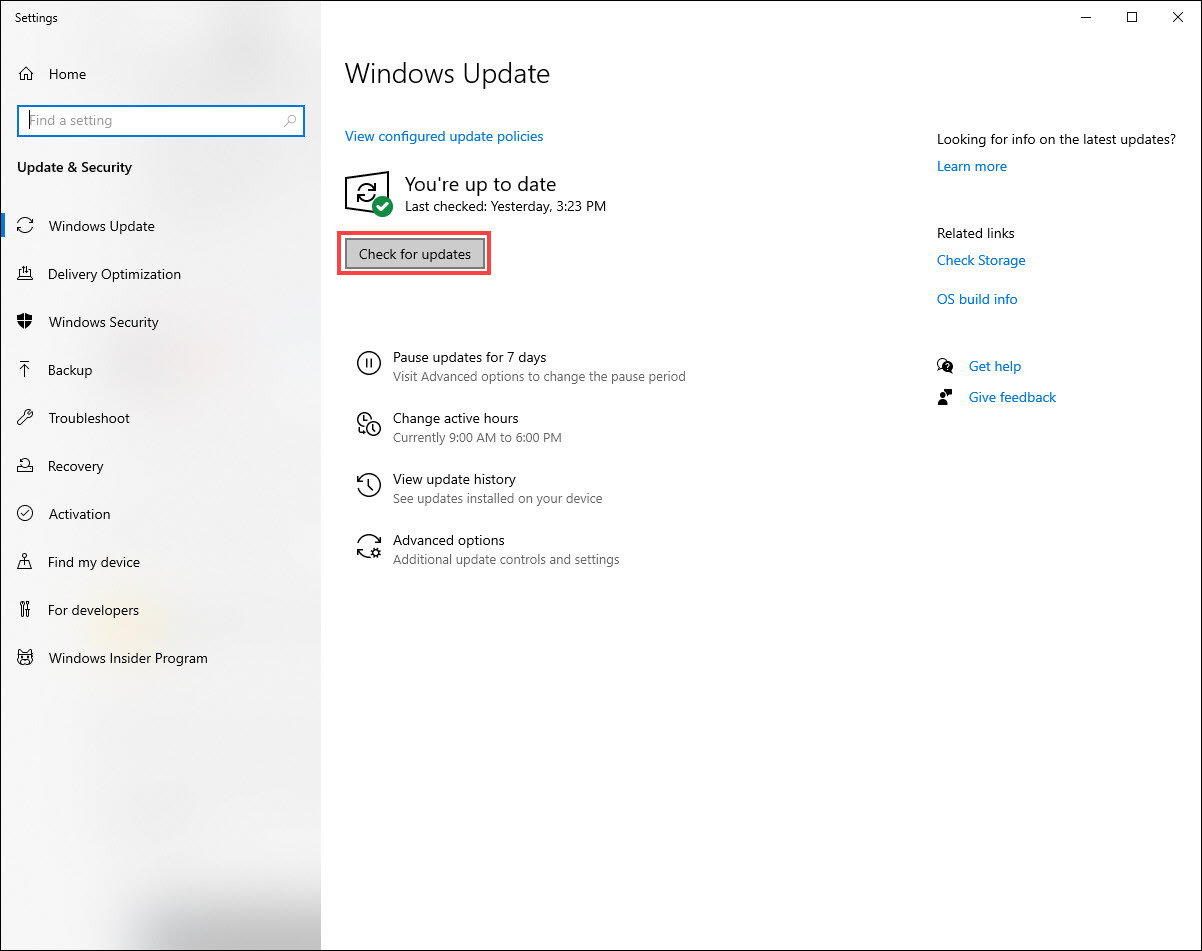The image size is (1202, 951).
Task: Click the Get help link text
Action: click(995, 366)
